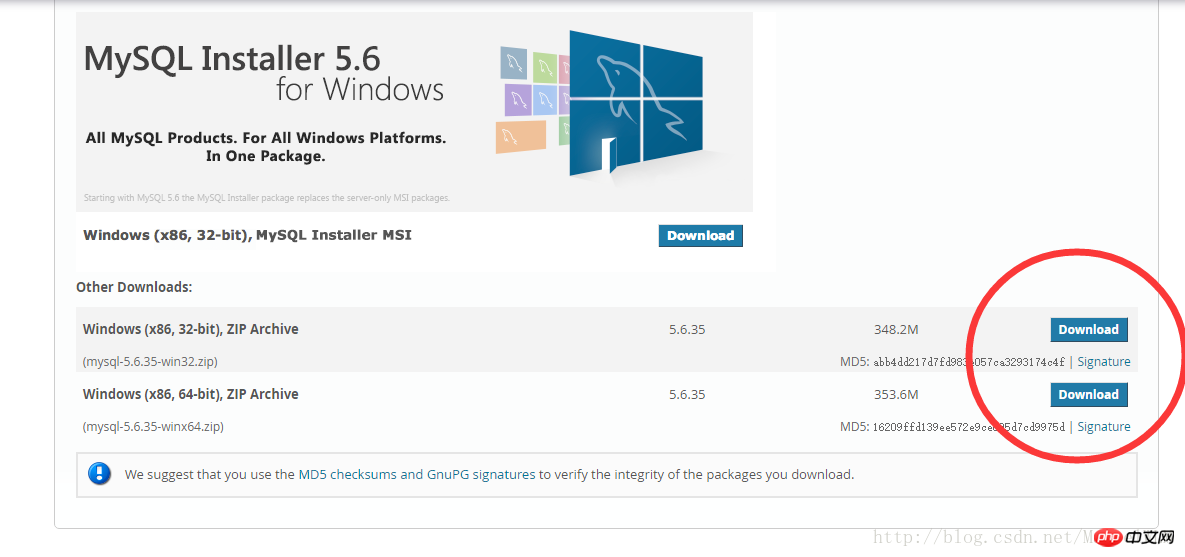The width and height of the screenshot is (1185, 557).
Task: Open Signature link for win32 zip
Action: (x=1103, y=361)
